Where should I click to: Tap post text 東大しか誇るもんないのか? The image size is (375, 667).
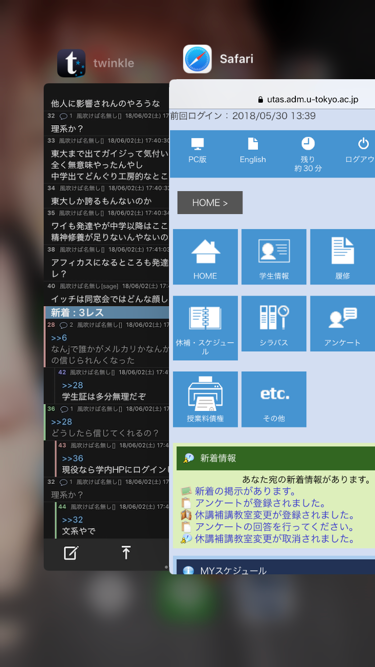coord(102,201)
